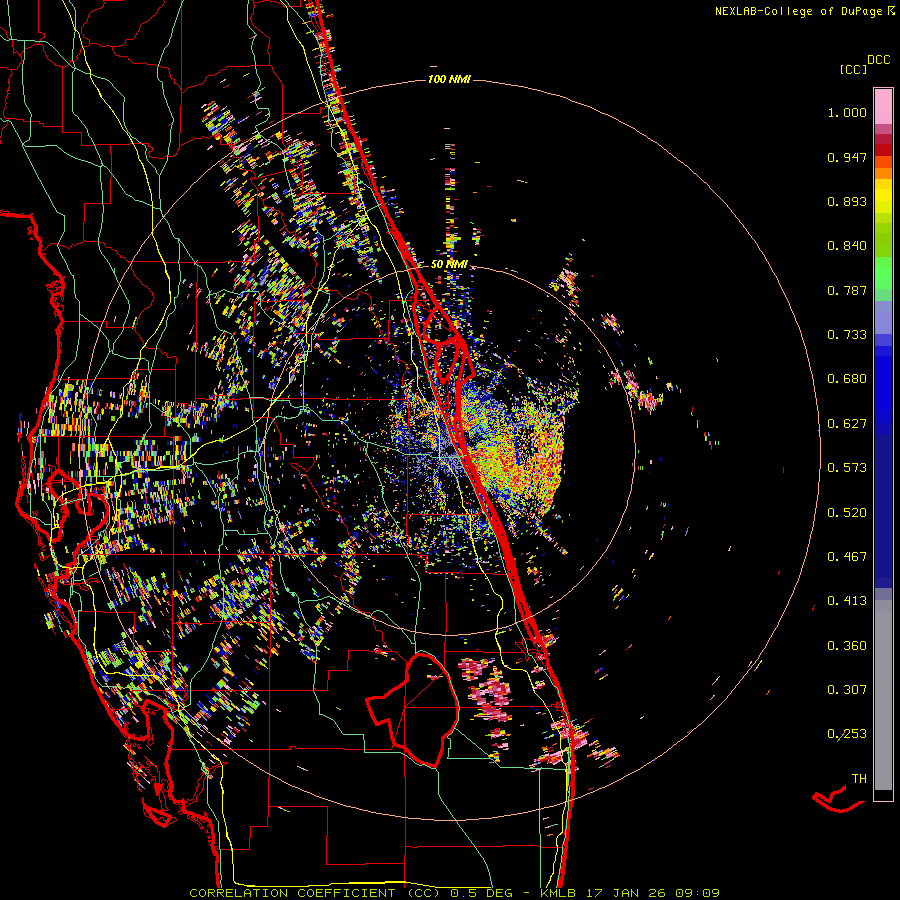Click the 50 NMI range ring label
The image size is (900, 900).
(449, 263)
